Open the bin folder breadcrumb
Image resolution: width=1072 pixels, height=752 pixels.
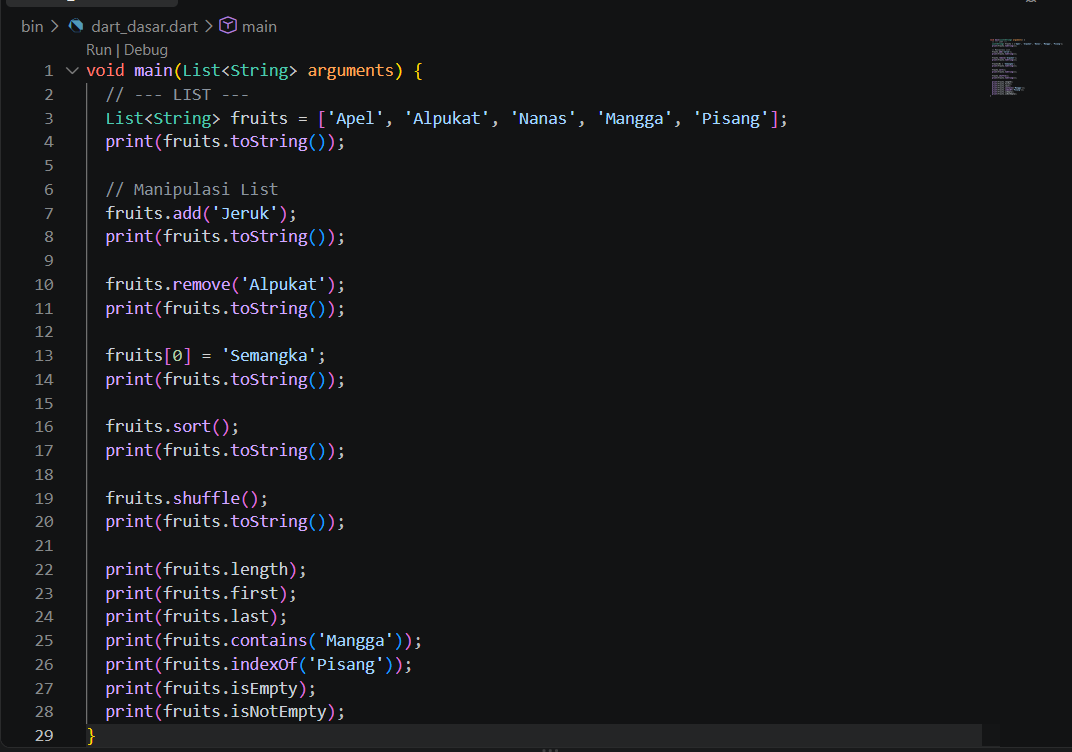click(x=32, y=27)
